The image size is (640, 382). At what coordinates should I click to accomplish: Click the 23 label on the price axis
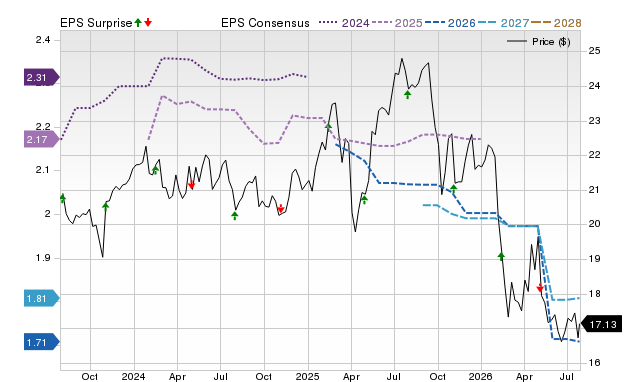click(594, 121)
